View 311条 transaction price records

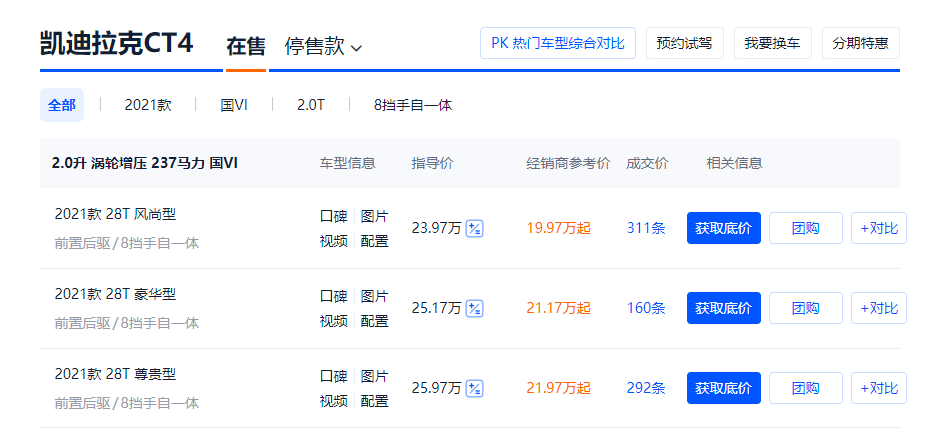pos(646,228)
